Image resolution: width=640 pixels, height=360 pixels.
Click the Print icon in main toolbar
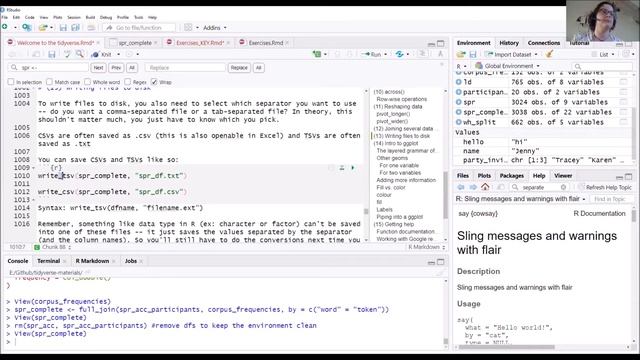[91, 27]
